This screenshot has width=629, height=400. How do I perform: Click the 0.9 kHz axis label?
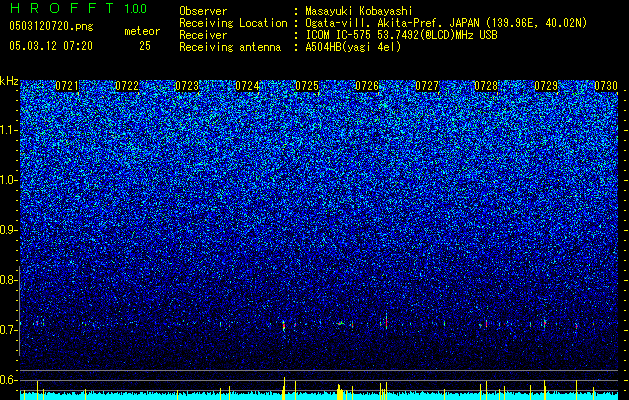click(8, 230)
